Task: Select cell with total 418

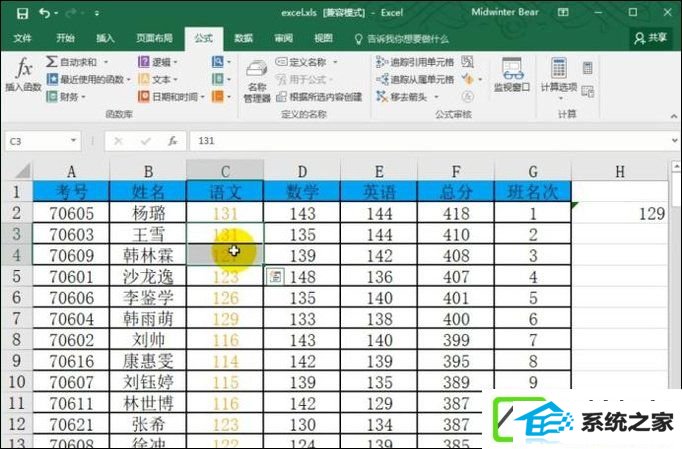Action: click(x=456, y=213)
